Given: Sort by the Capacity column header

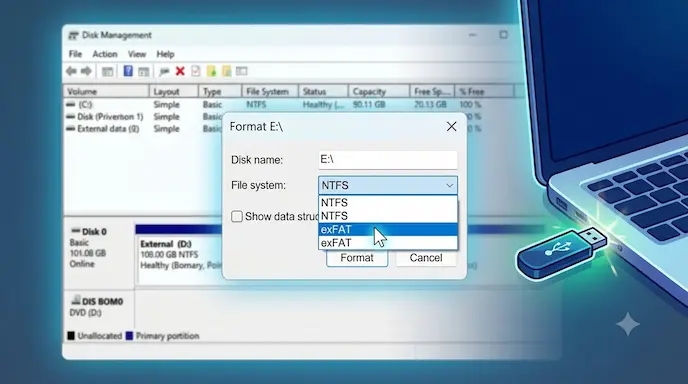Looking at the screenshot, I should [379, 91].
